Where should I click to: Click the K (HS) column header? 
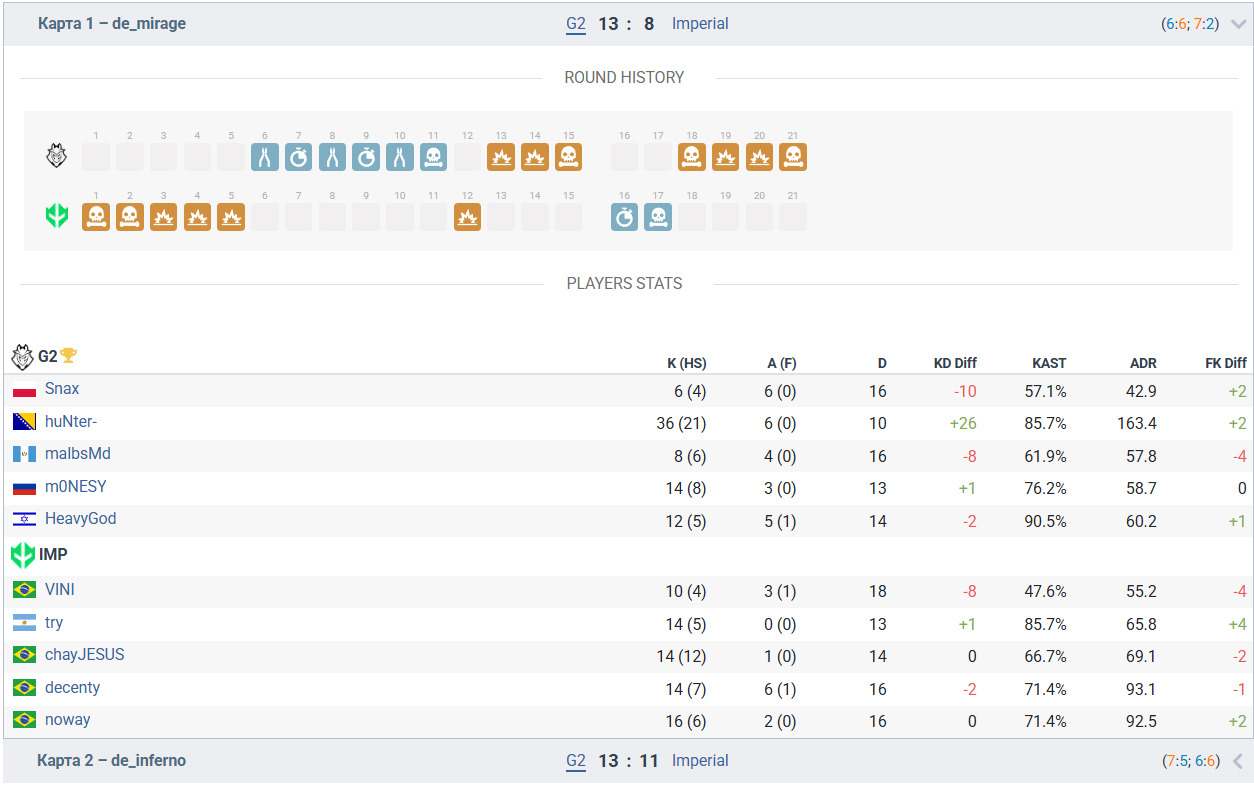687,363
